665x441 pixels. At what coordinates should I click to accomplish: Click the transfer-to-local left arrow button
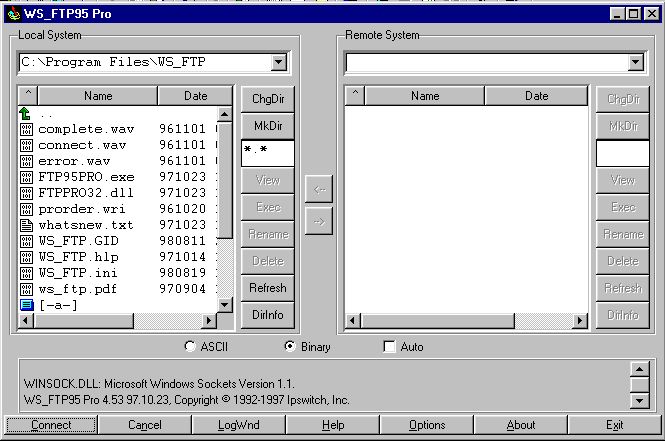pyautogui.click(x=319, y=189)
